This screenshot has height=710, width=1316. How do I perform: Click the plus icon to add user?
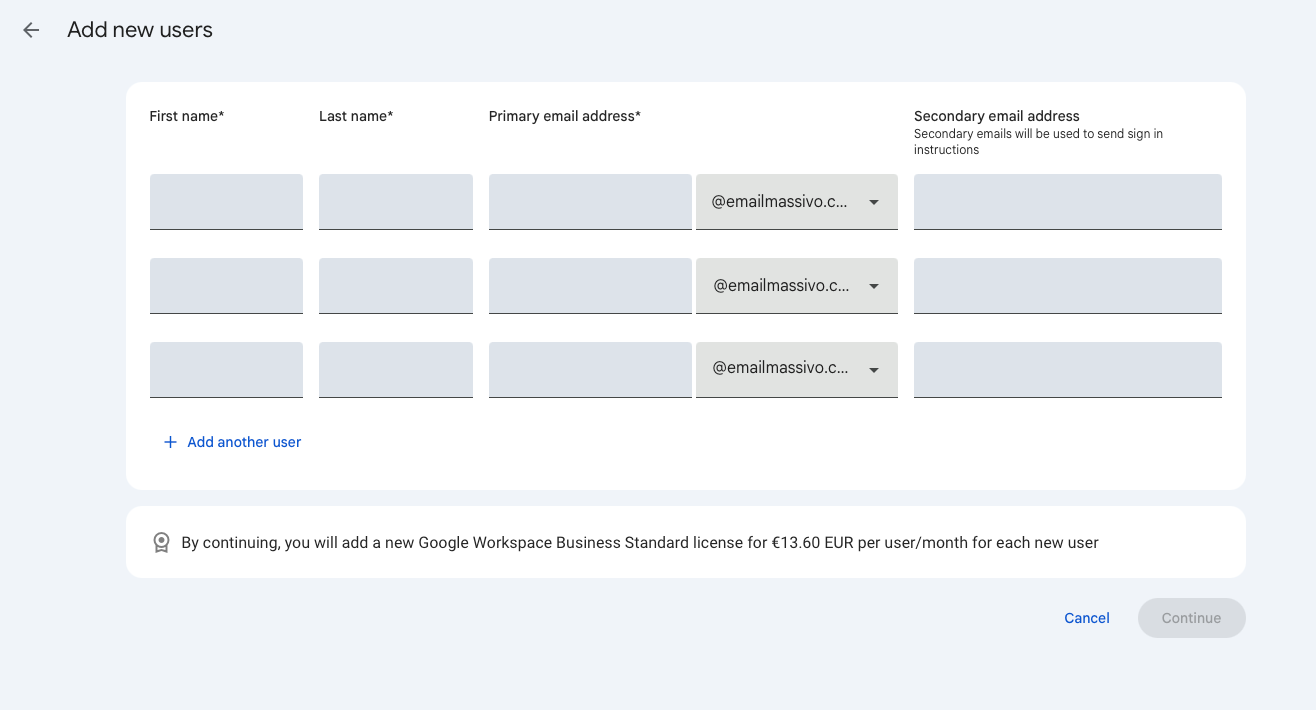click(170, 442)
